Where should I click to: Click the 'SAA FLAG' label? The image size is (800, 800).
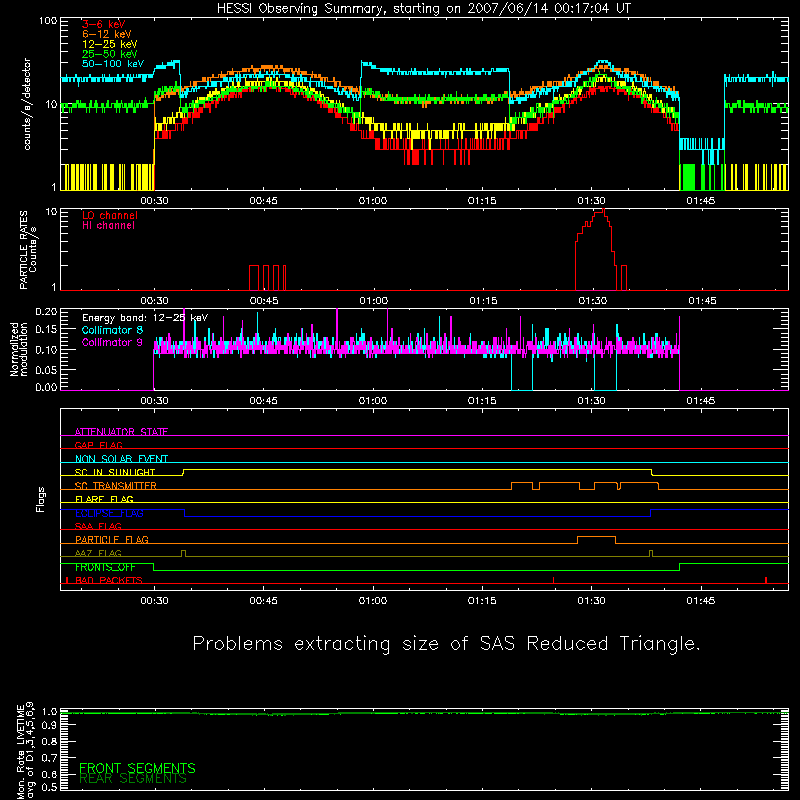pyautogui.click(x=98, y=526)
